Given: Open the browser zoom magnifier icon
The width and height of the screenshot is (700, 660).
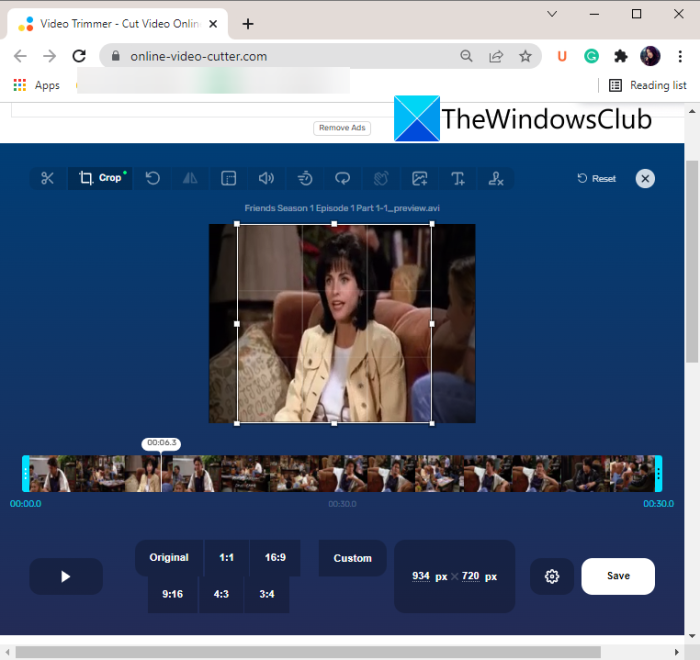Looking at the screenshot, I should (x=466, y=56).
